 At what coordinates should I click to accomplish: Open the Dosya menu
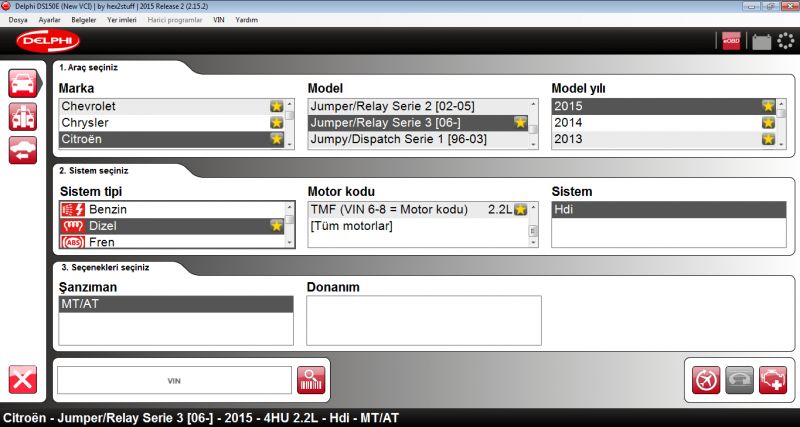point(18,20)
